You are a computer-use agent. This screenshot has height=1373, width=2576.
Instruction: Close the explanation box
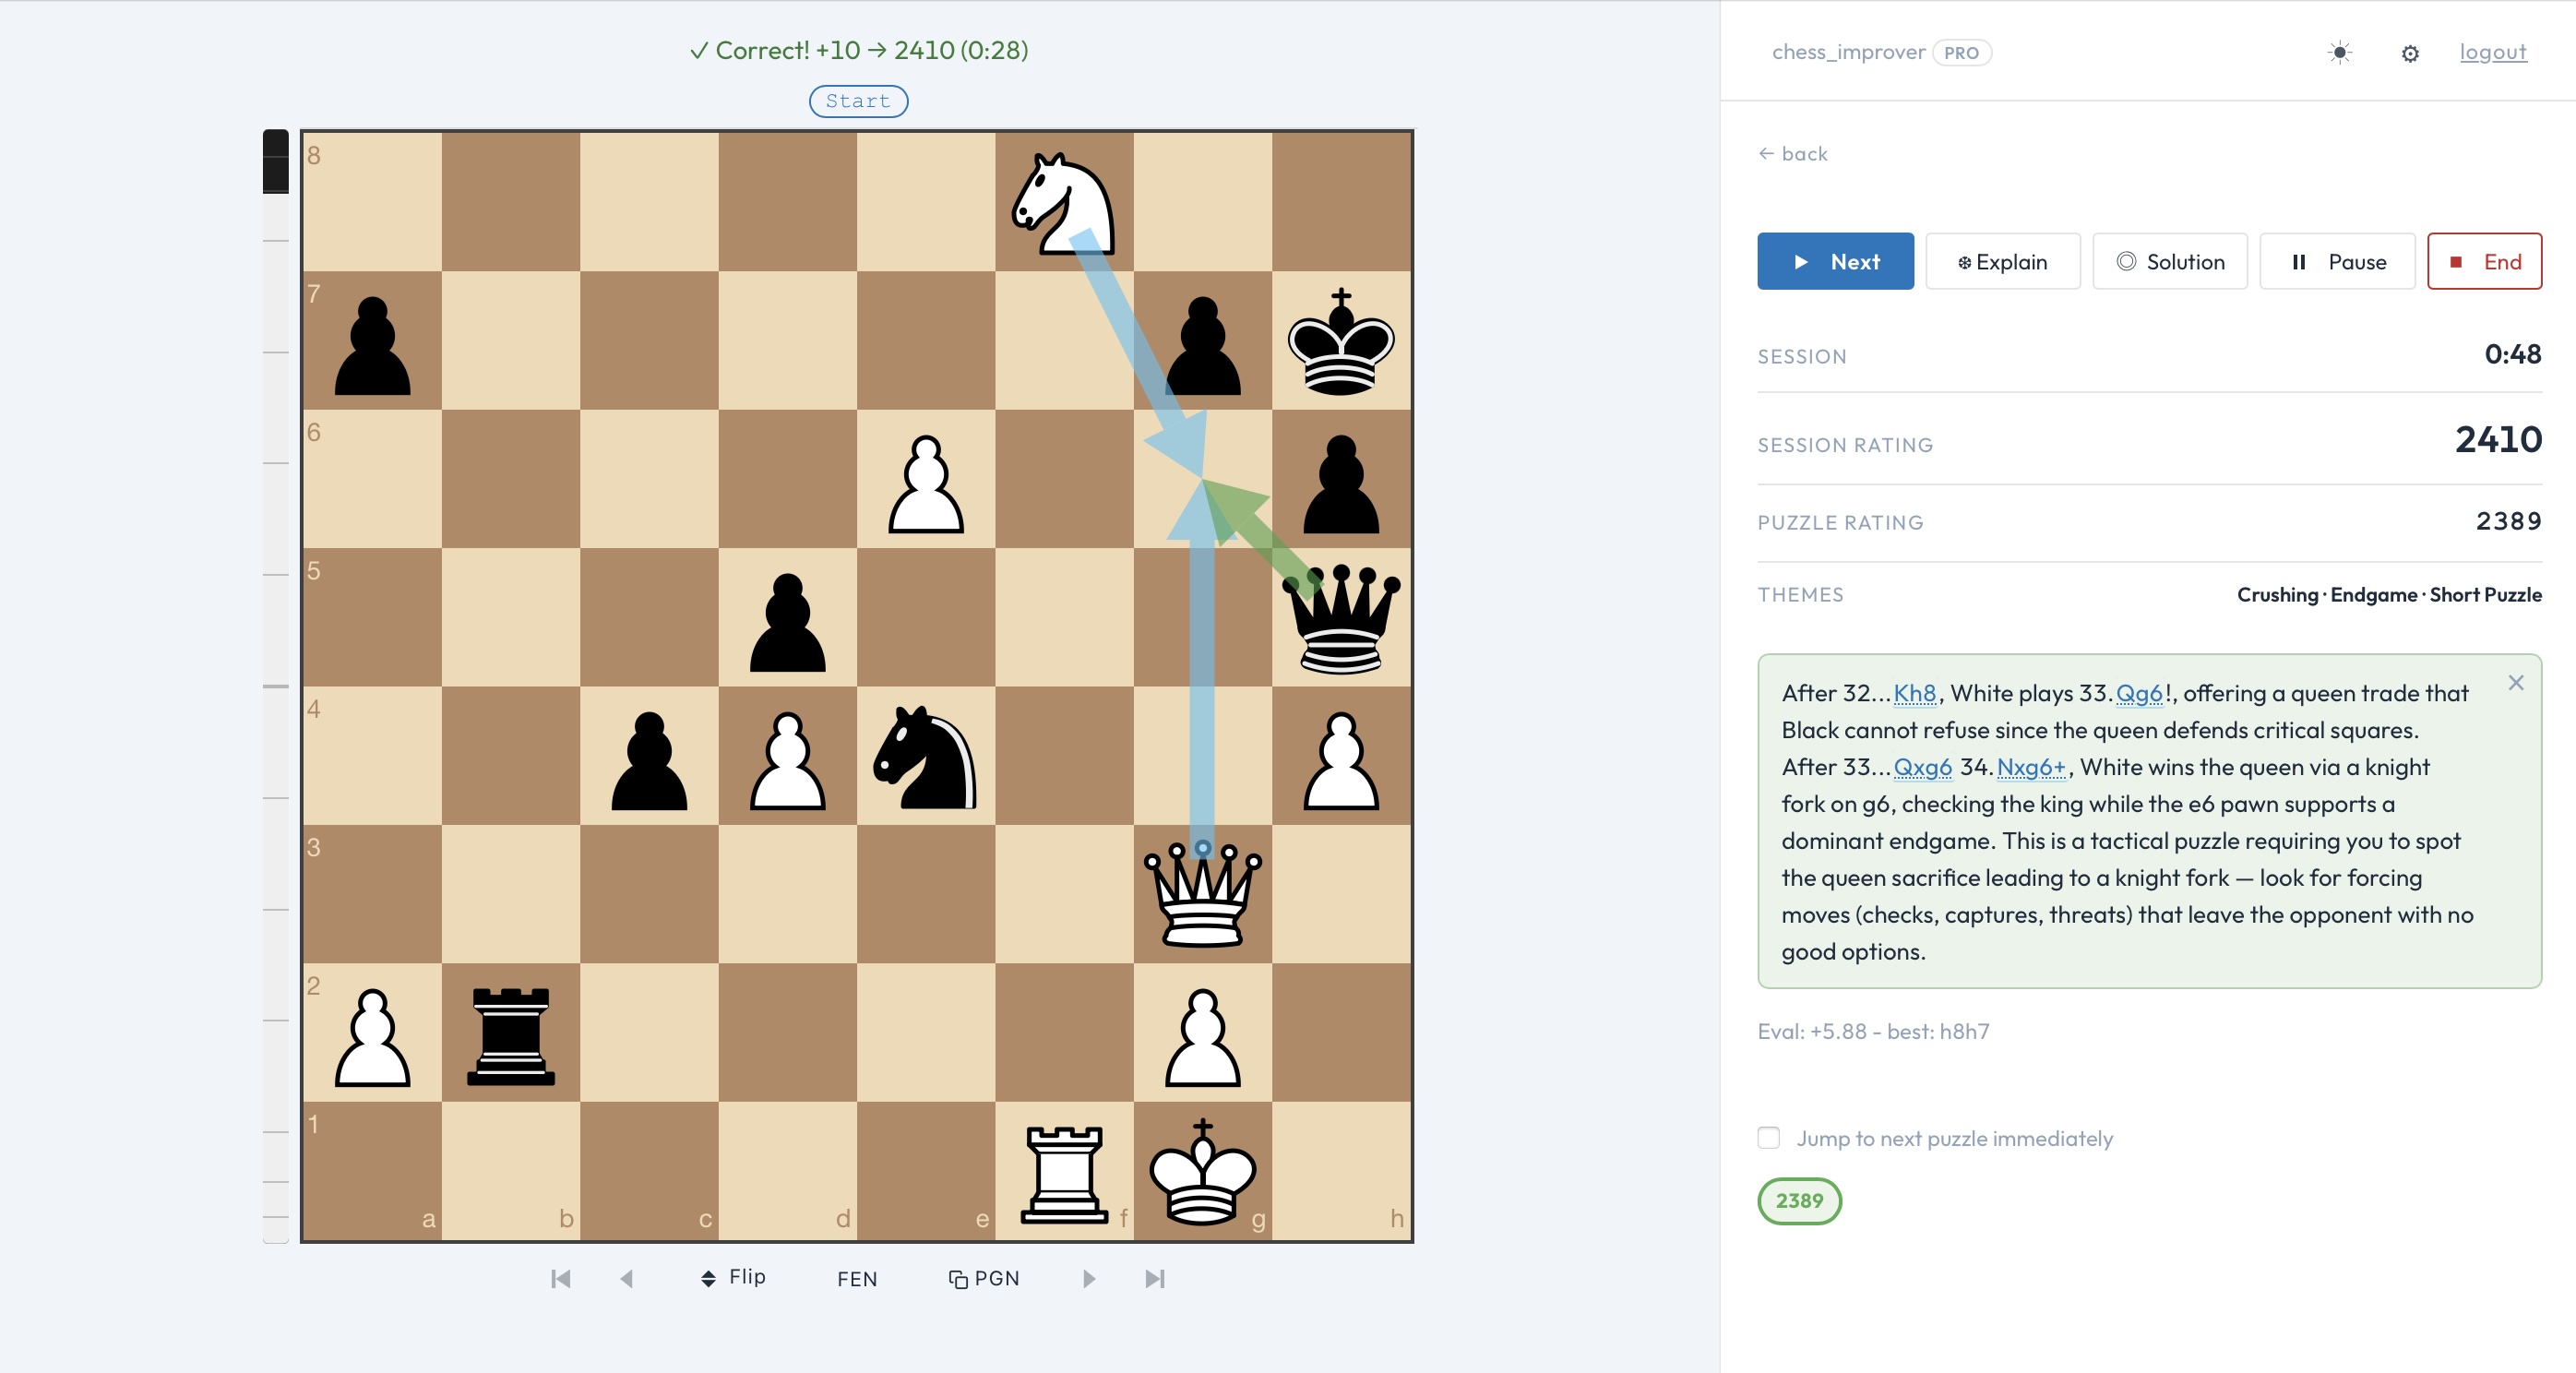[x=2516, y=683]
